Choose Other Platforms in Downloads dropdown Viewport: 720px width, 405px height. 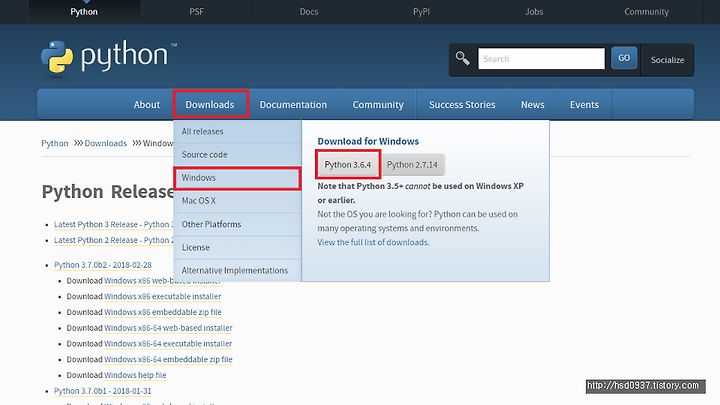(237, 224)
